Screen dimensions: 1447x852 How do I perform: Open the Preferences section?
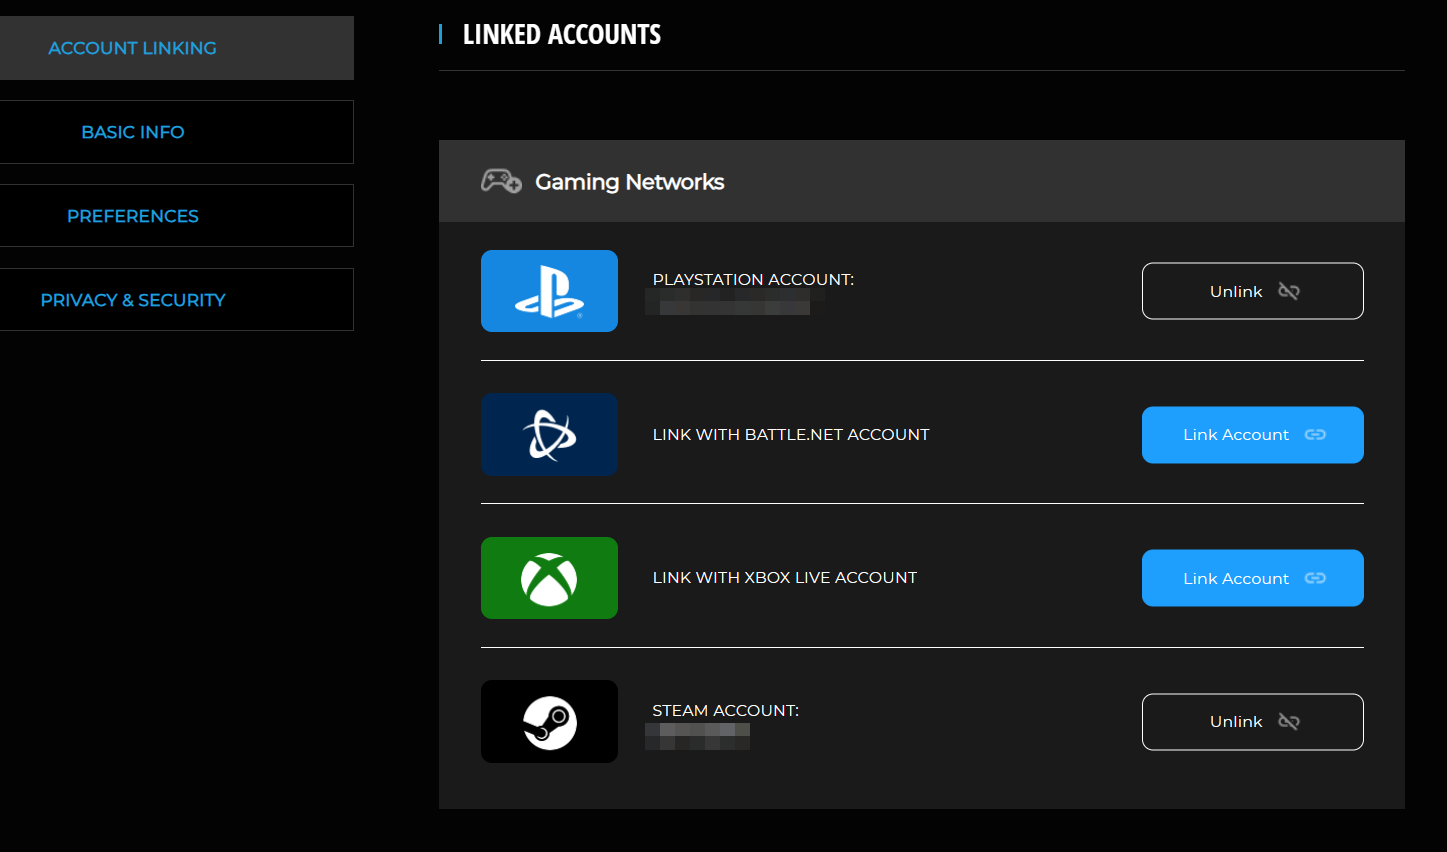point(133,216)
